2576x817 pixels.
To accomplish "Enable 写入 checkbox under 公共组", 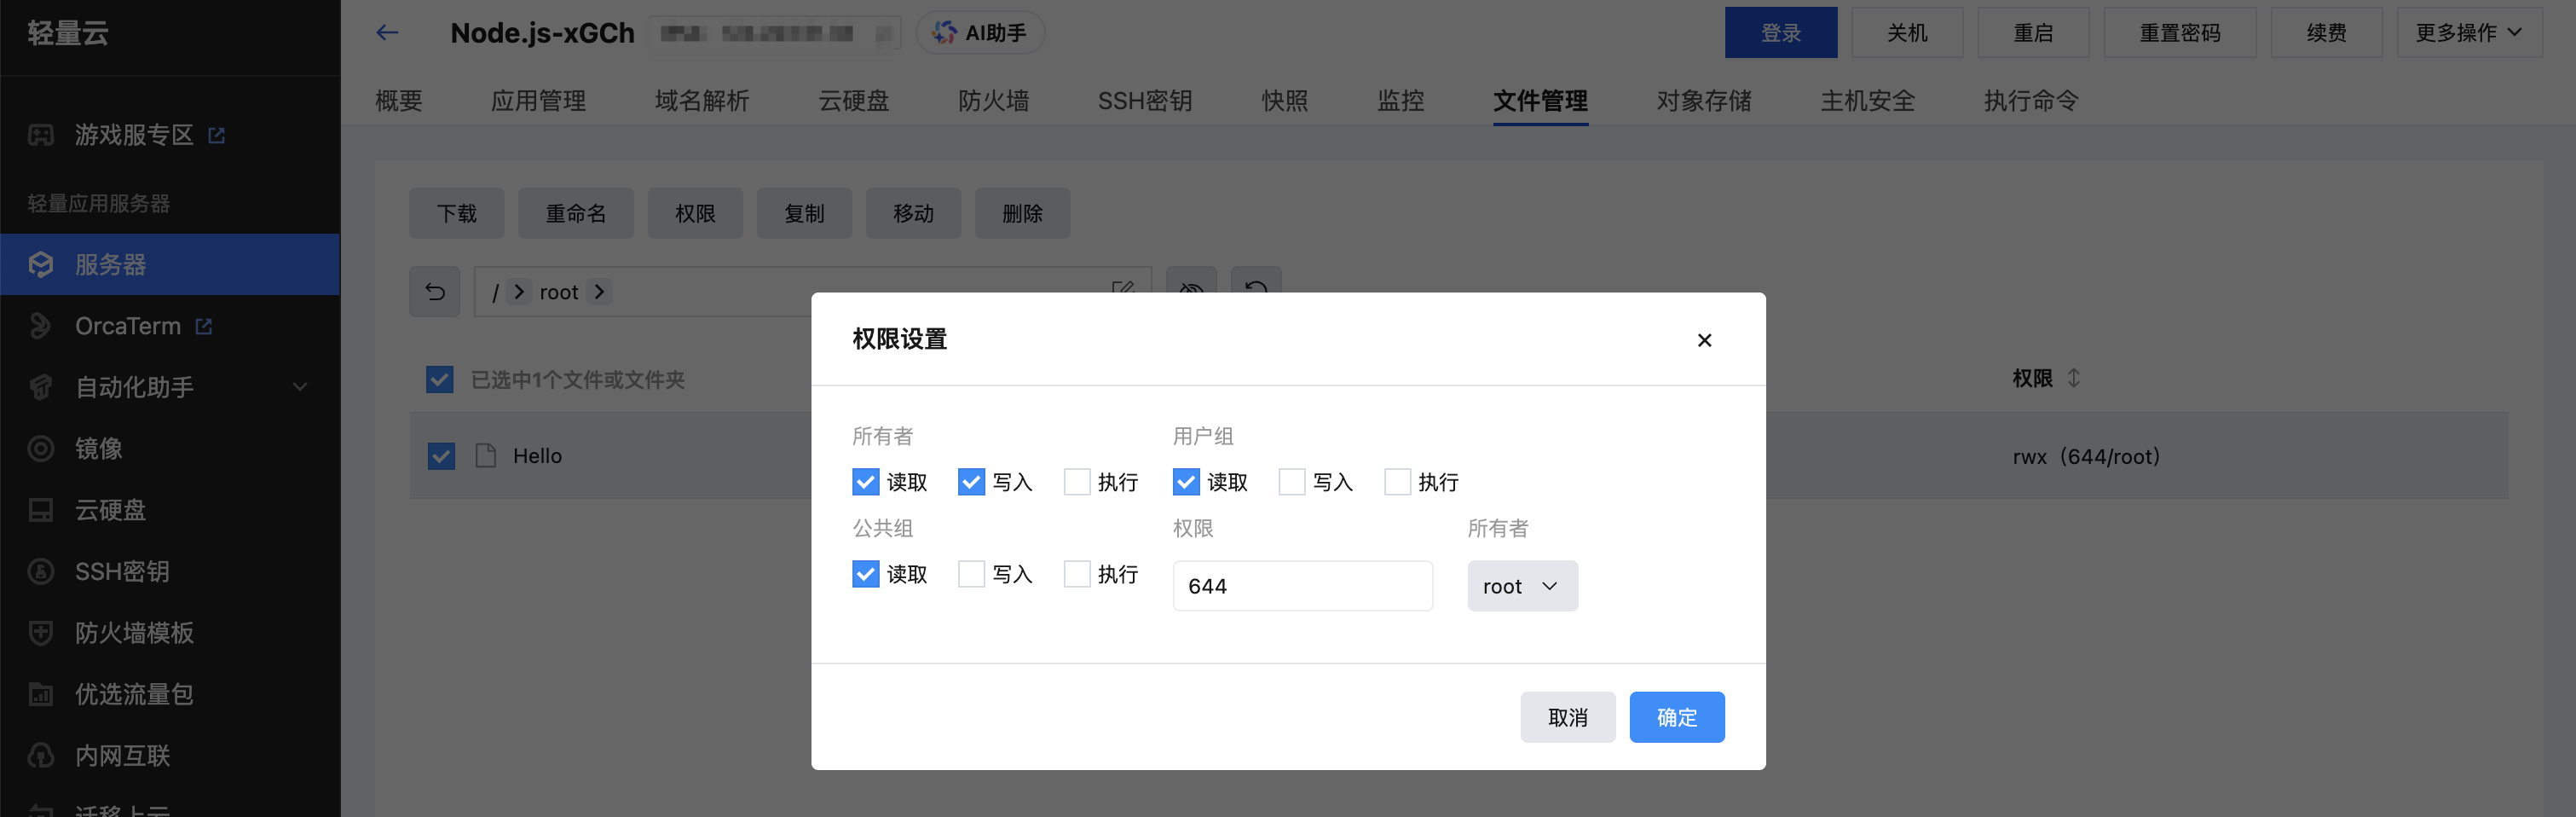I will pos(971,574).
